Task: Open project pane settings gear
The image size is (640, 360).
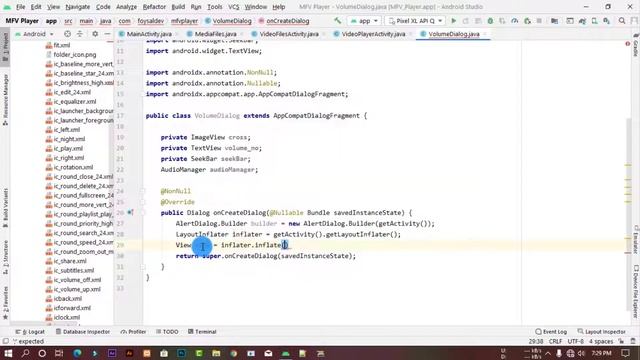Action: pyautogui.click(x=95, y=34)
